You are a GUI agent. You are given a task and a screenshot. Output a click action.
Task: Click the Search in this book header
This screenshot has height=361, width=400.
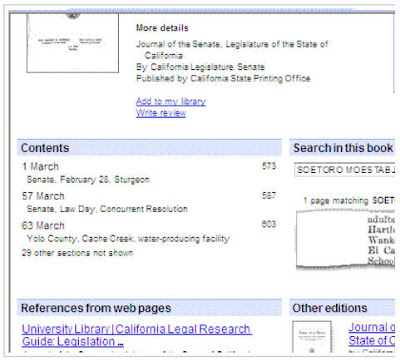[x=342, y=148]
